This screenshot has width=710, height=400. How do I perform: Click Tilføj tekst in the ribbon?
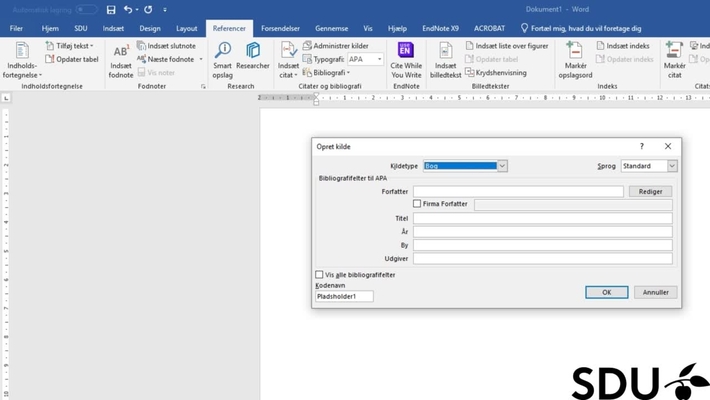pos(70,46)
